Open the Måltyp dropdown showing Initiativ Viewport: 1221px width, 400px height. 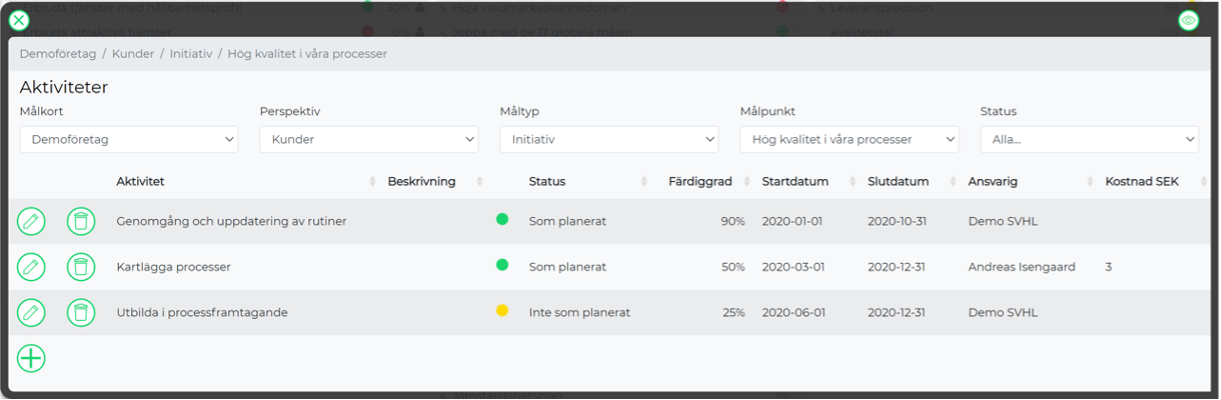(609, 140)
